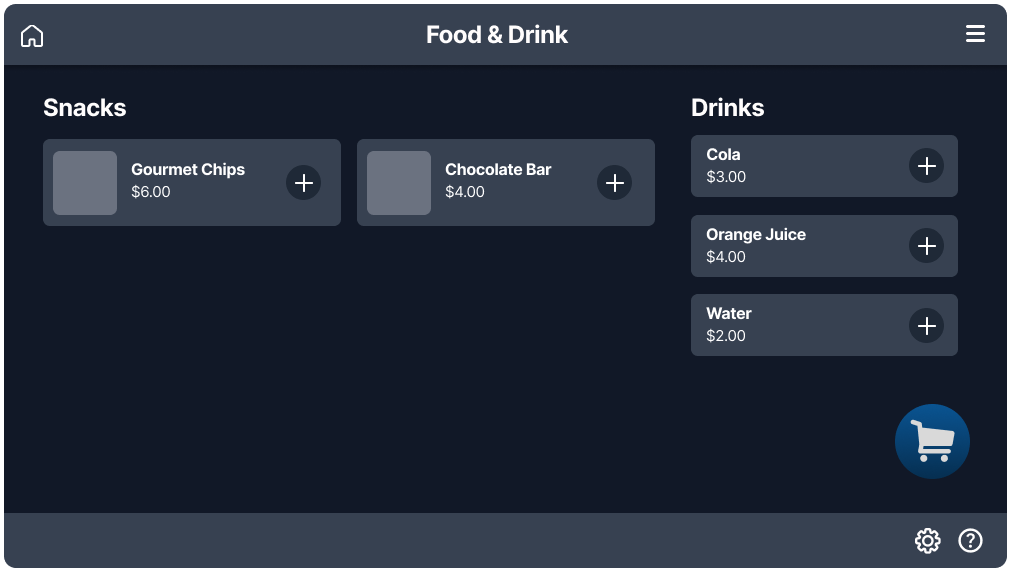The height and width of the screenshot is (572, 1011).
Task: Select the Chocolate Bar thumbnail image
Action: 399,183
